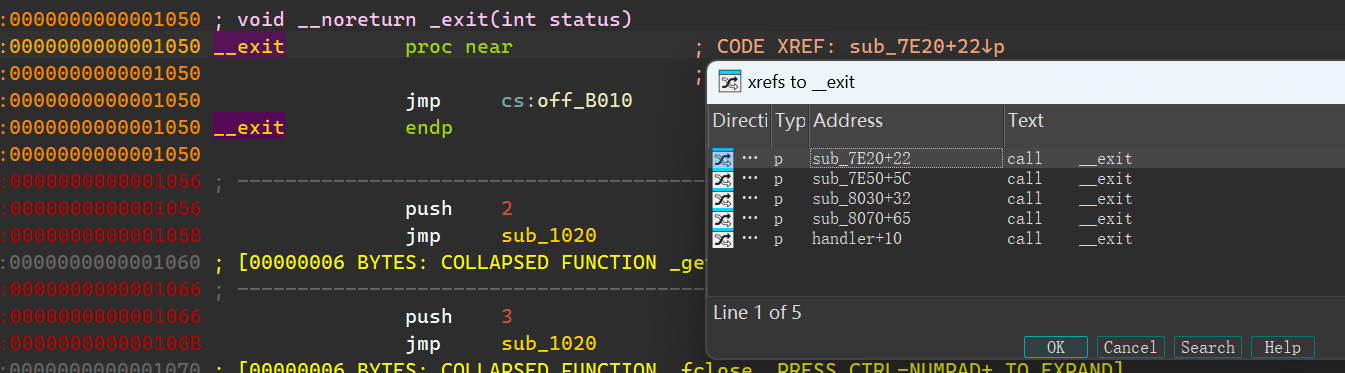Click address 0000000000001056 push line
1345x373 pixels.
(104, 209)
